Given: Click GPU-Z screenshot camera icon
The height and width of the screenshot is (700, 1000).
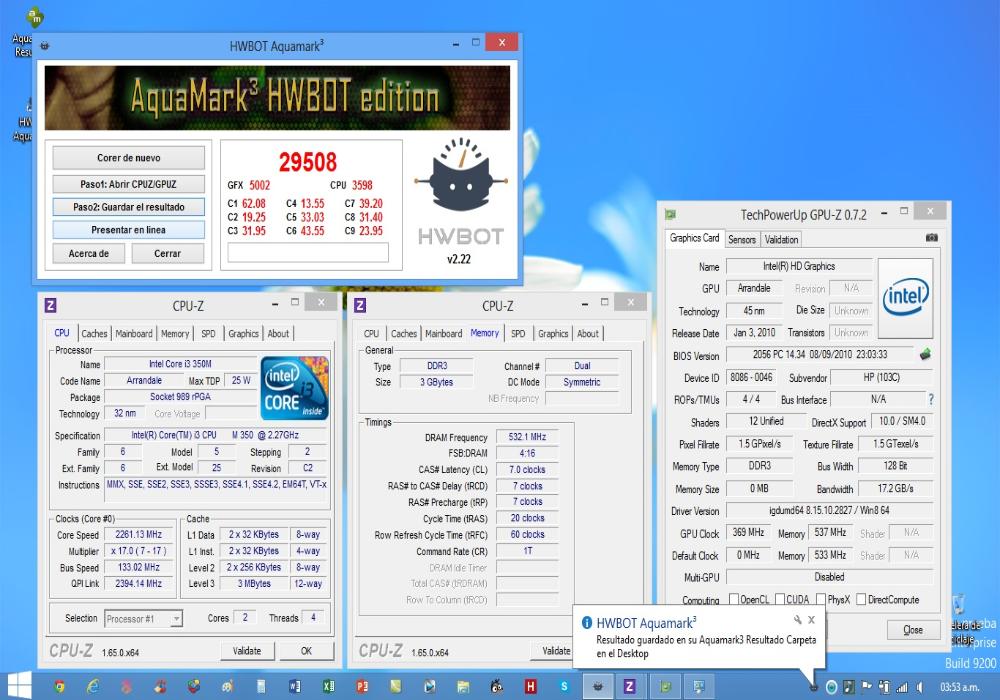Looking at the screenshot, I should coord(932,238).
